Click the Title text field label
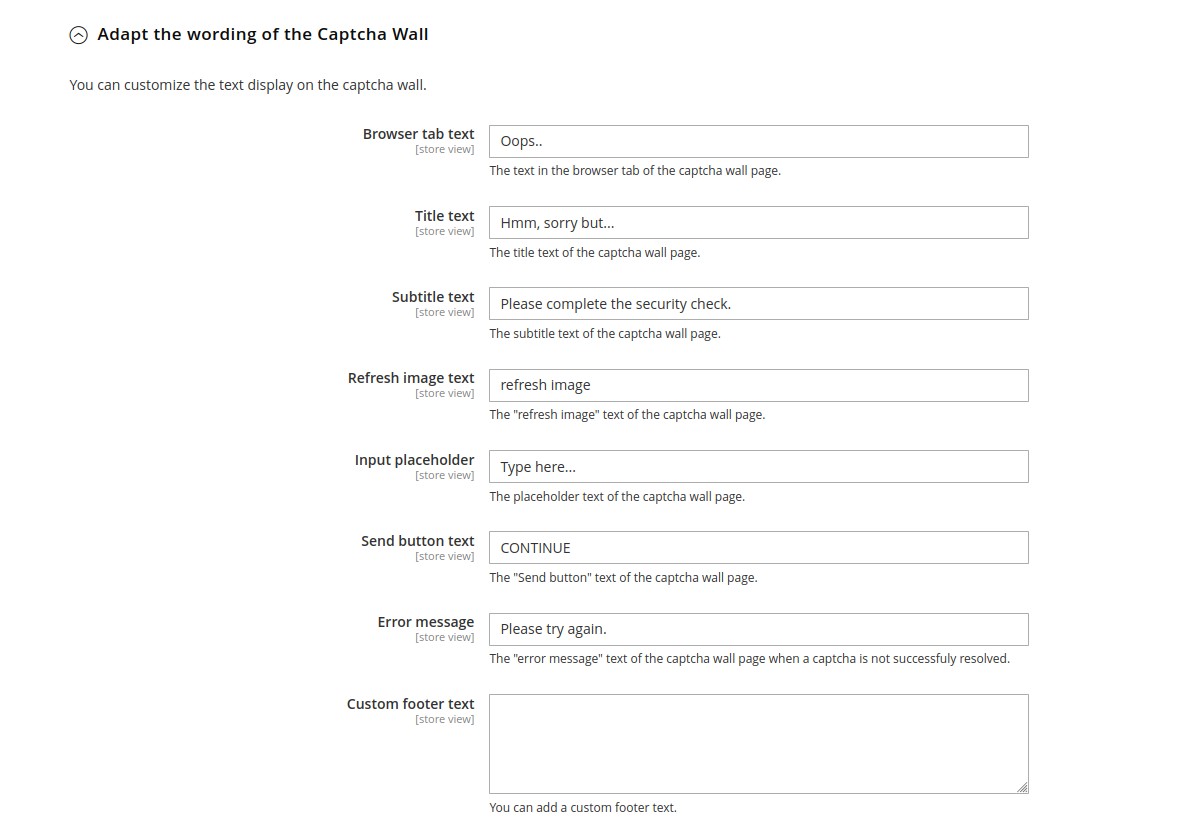Screen dimensions: 1200x826 pos(444,215)
